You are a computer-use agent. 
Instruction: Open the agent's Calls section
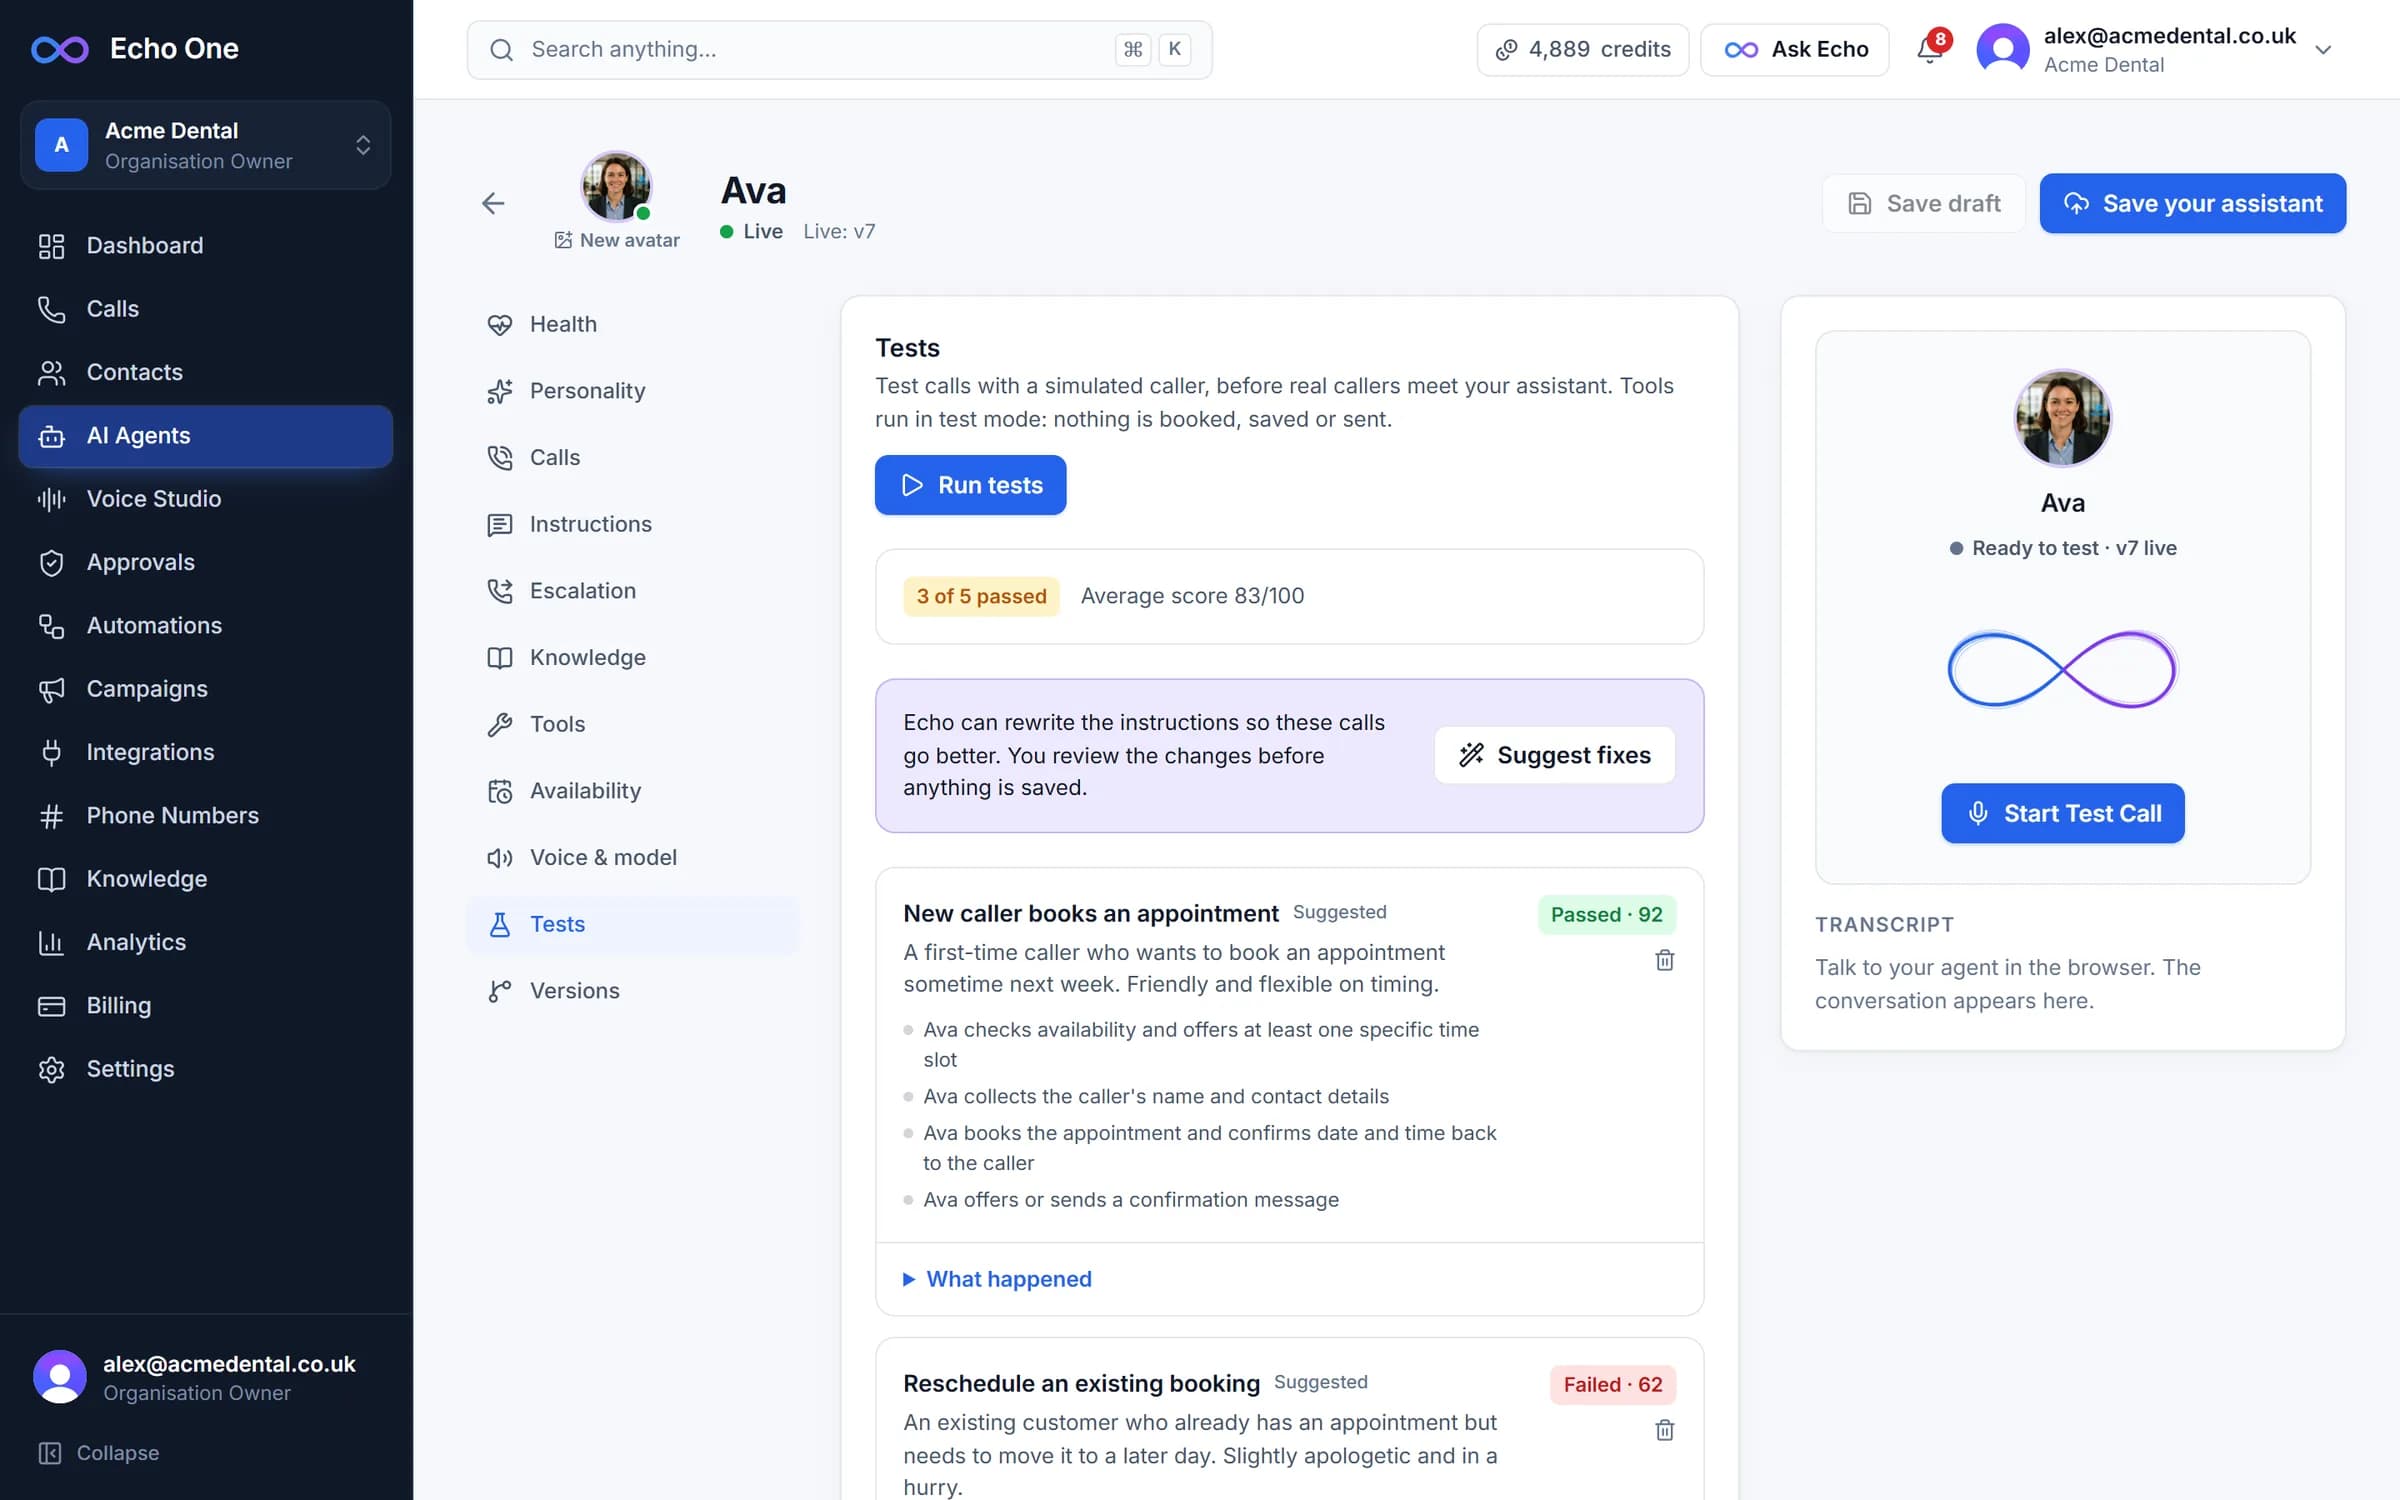point(632,457)
